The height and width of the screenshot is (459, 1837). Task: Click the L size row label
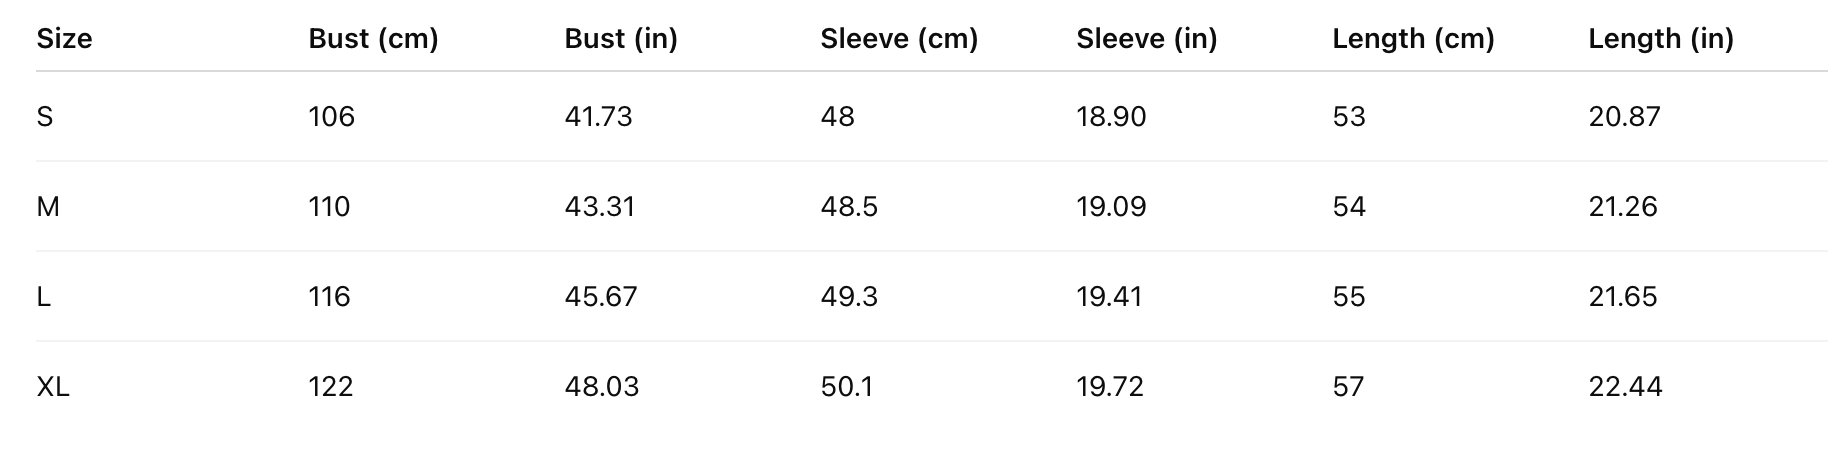(x=43, y=297)
